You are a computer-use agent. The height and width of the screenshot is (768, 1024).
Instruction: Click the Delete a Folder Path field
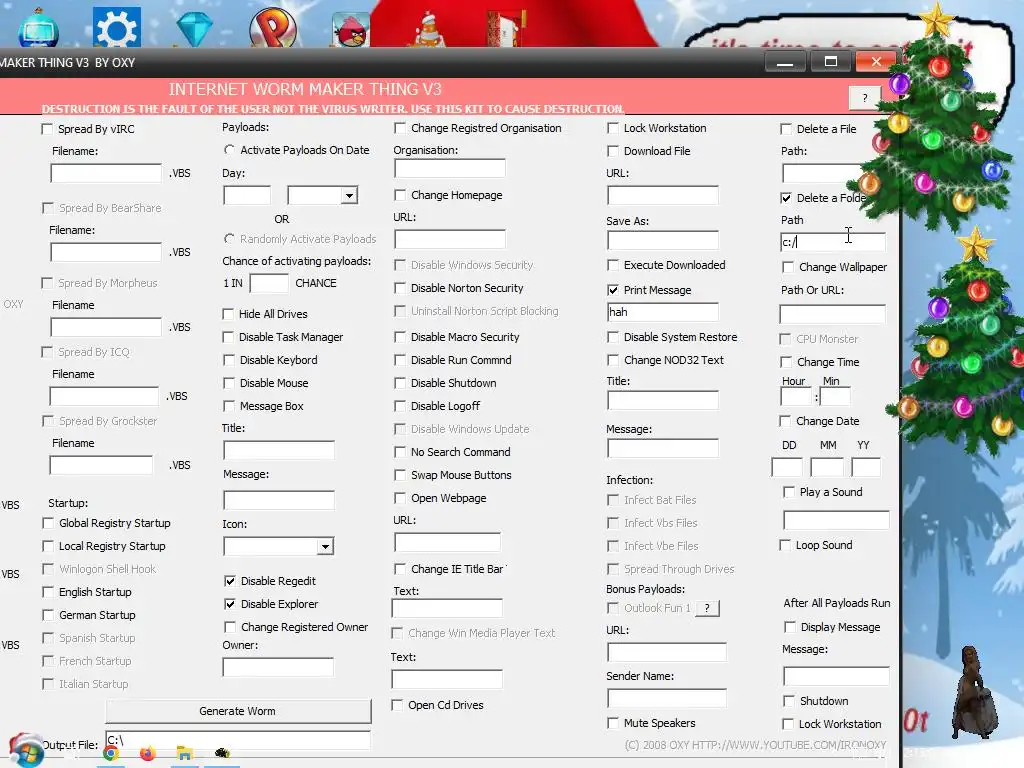coord(833,242)
